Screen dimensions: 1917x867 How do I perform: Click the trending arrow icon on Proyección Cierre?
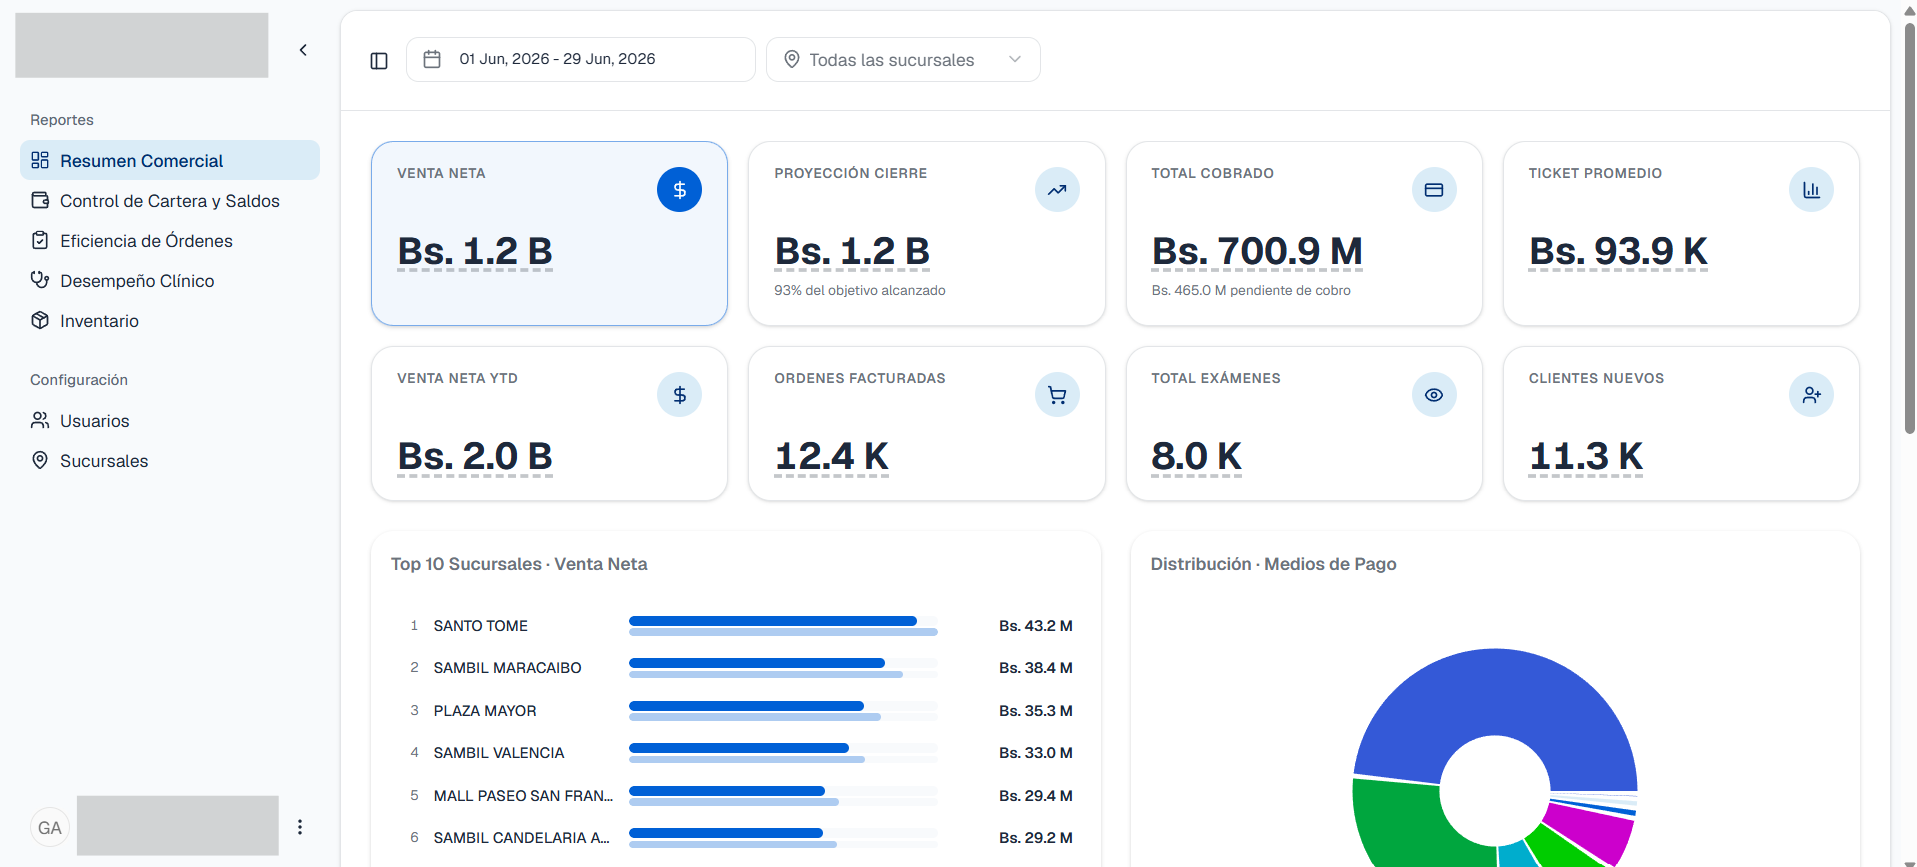click(1057, 190)
